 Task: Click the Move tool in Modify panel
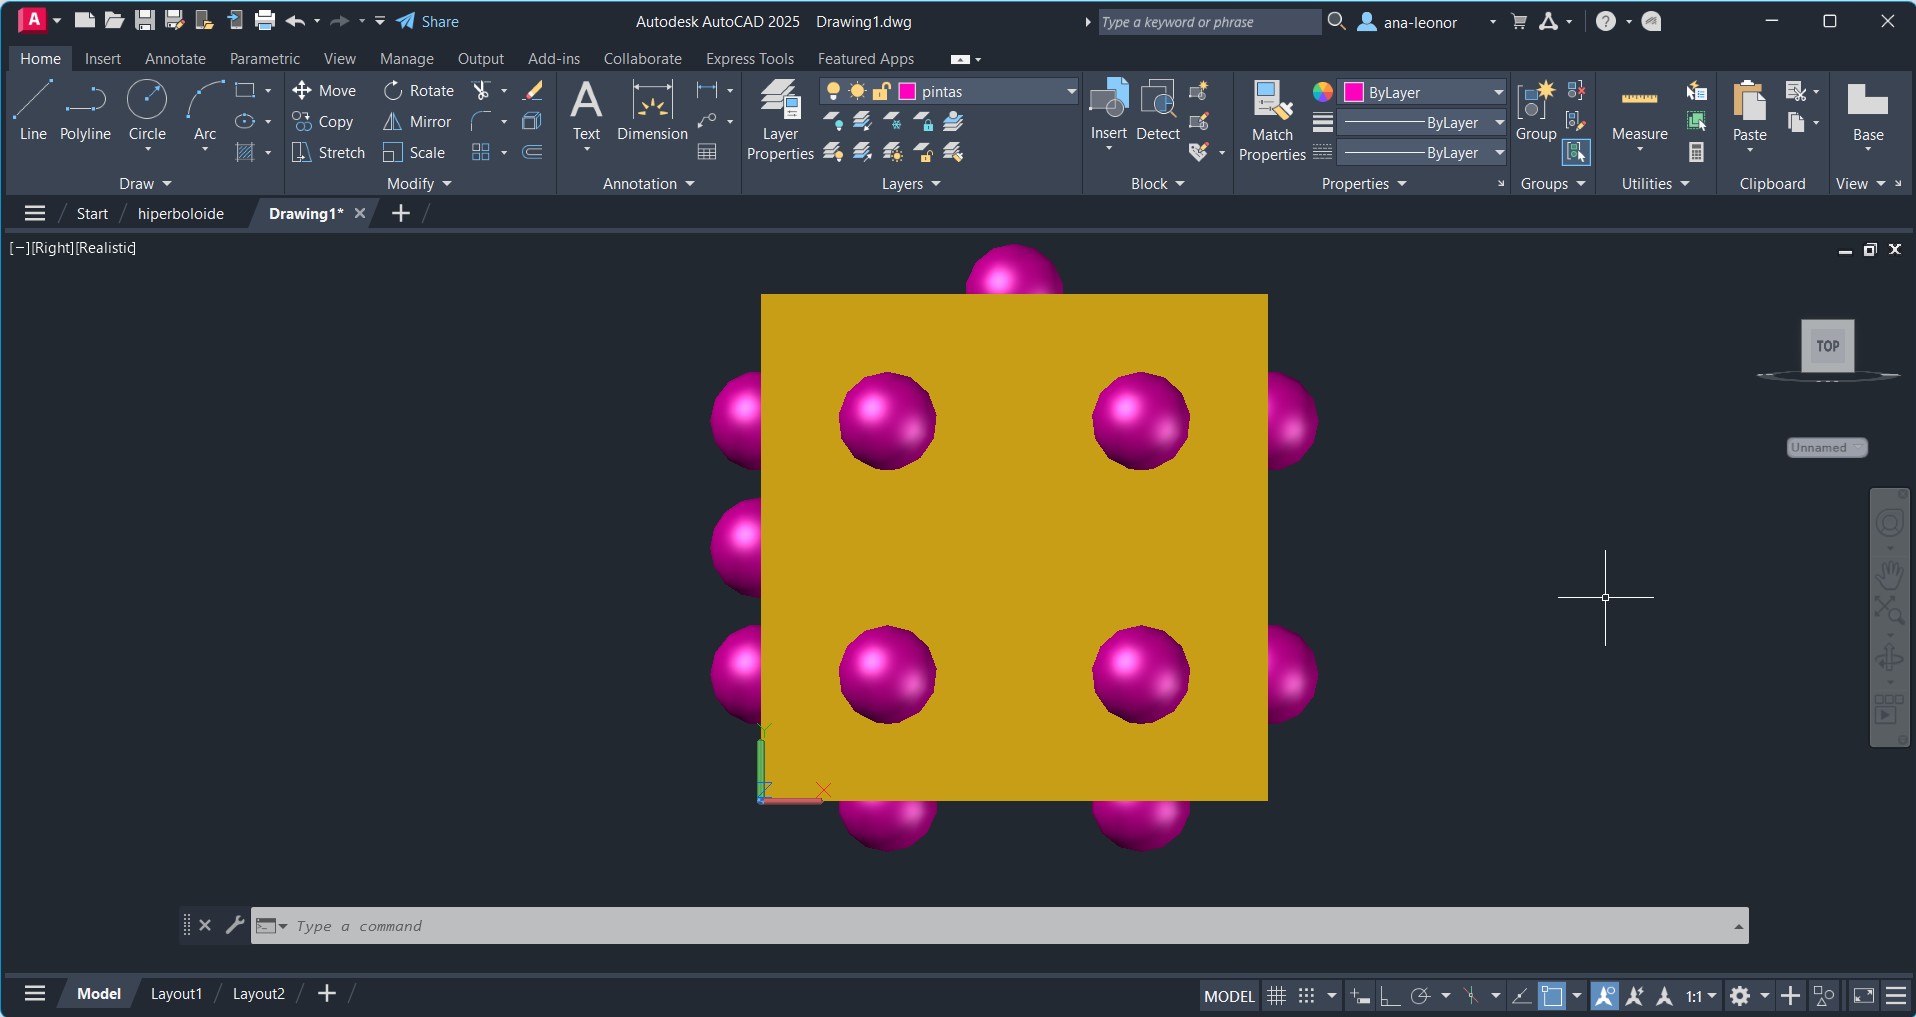[x=324, y=91]
